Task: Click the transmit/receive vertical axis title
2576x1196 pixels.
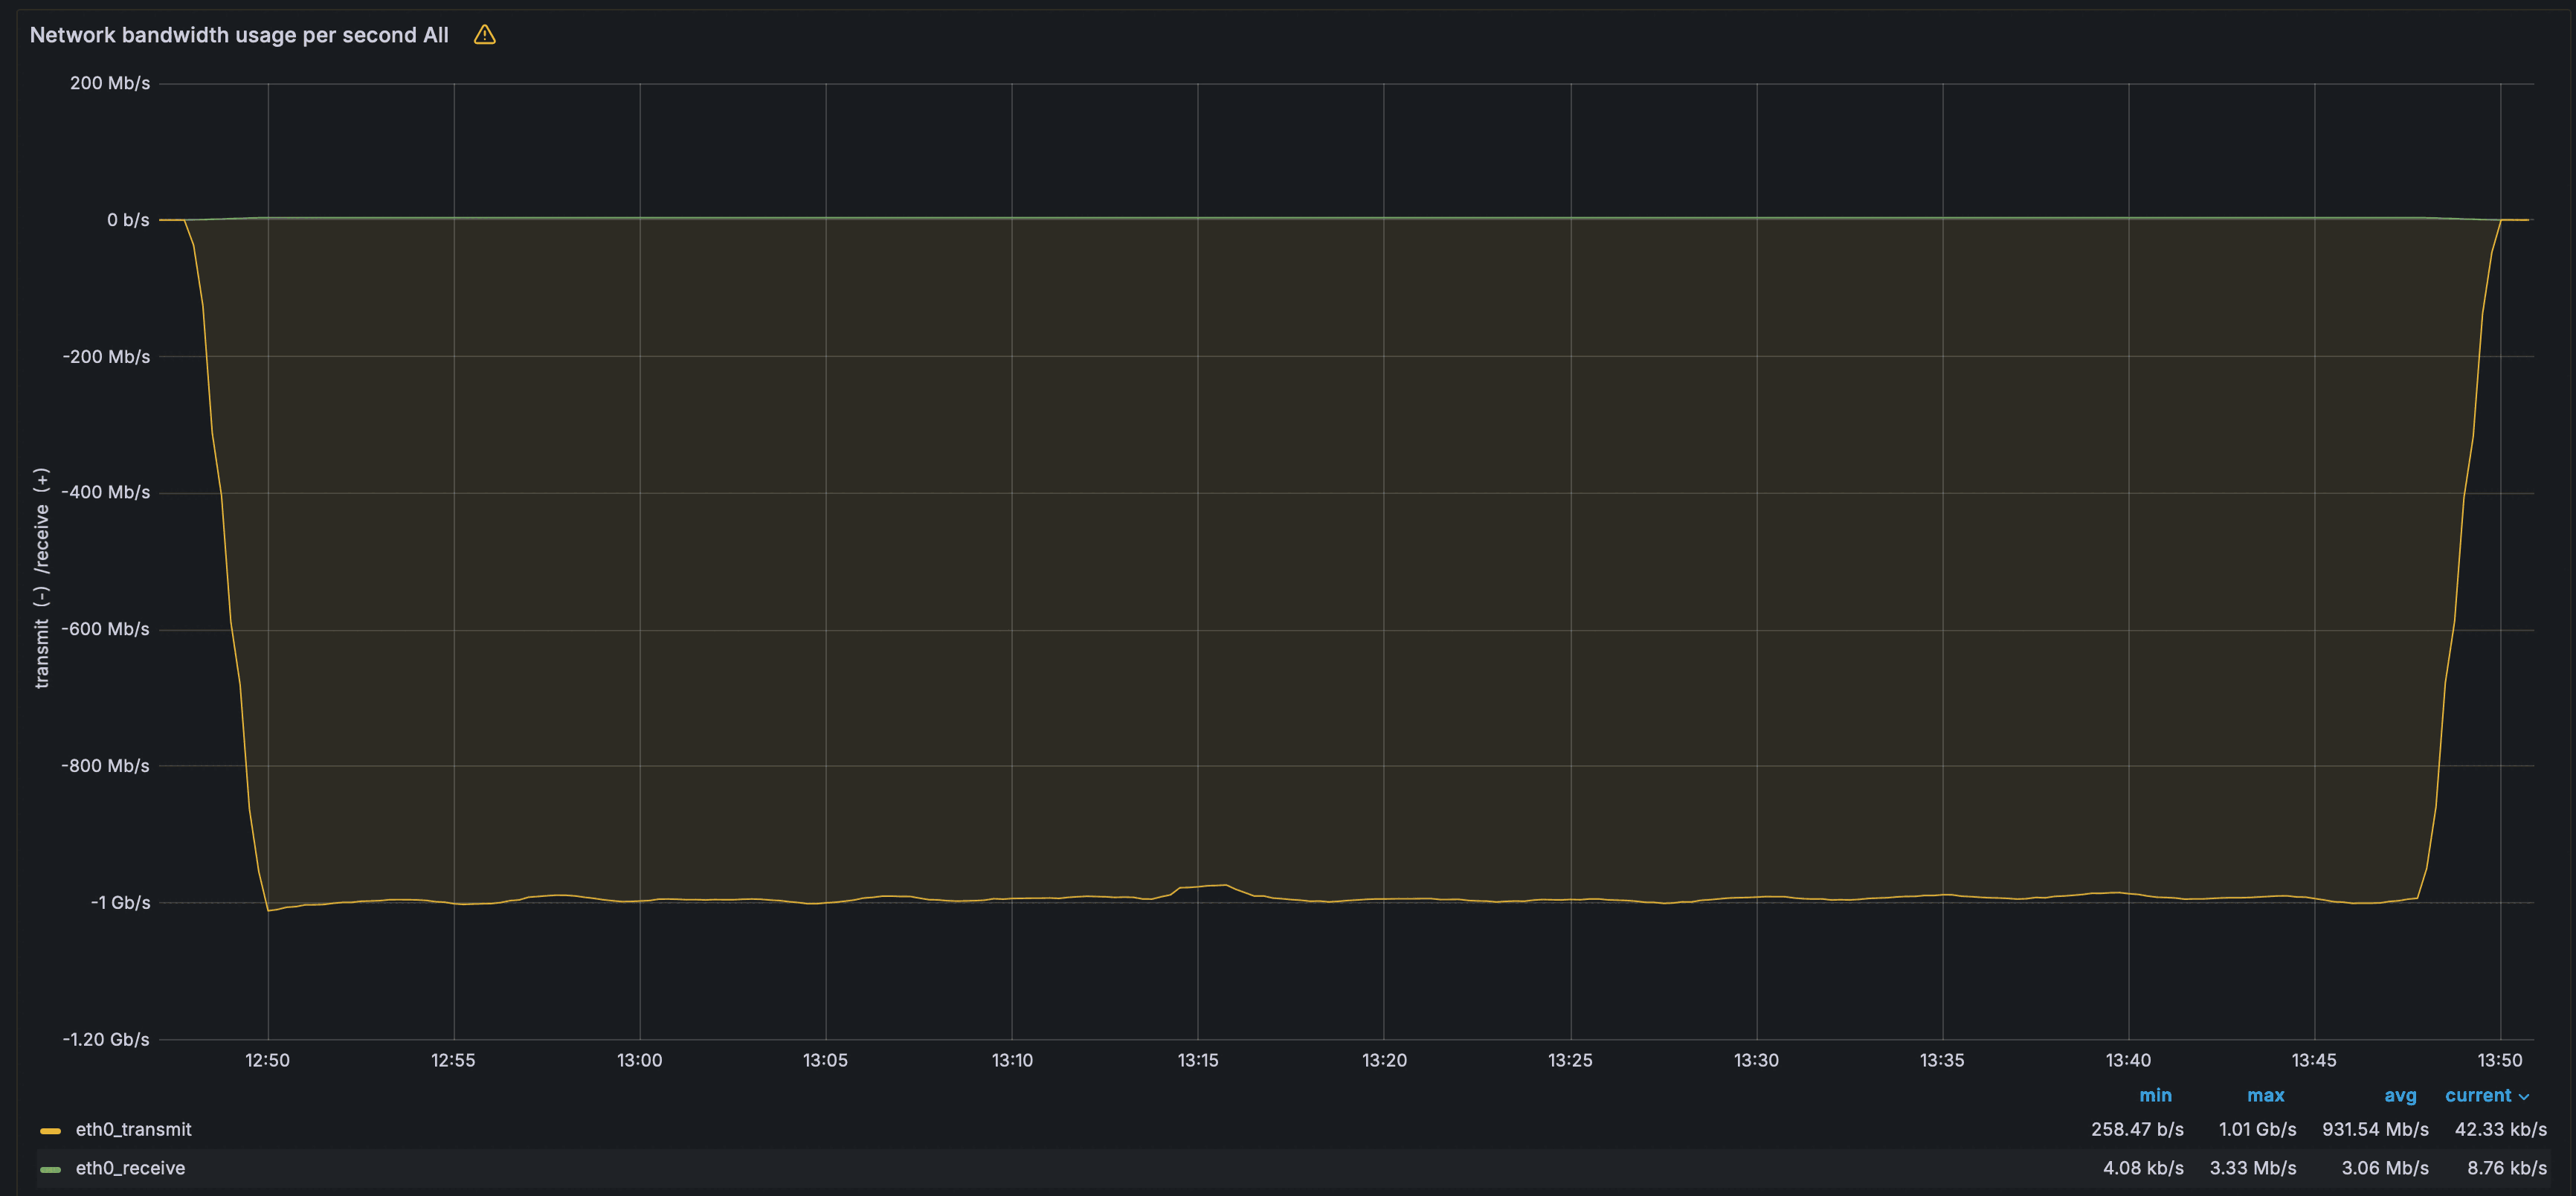Action: pos(41,578)
